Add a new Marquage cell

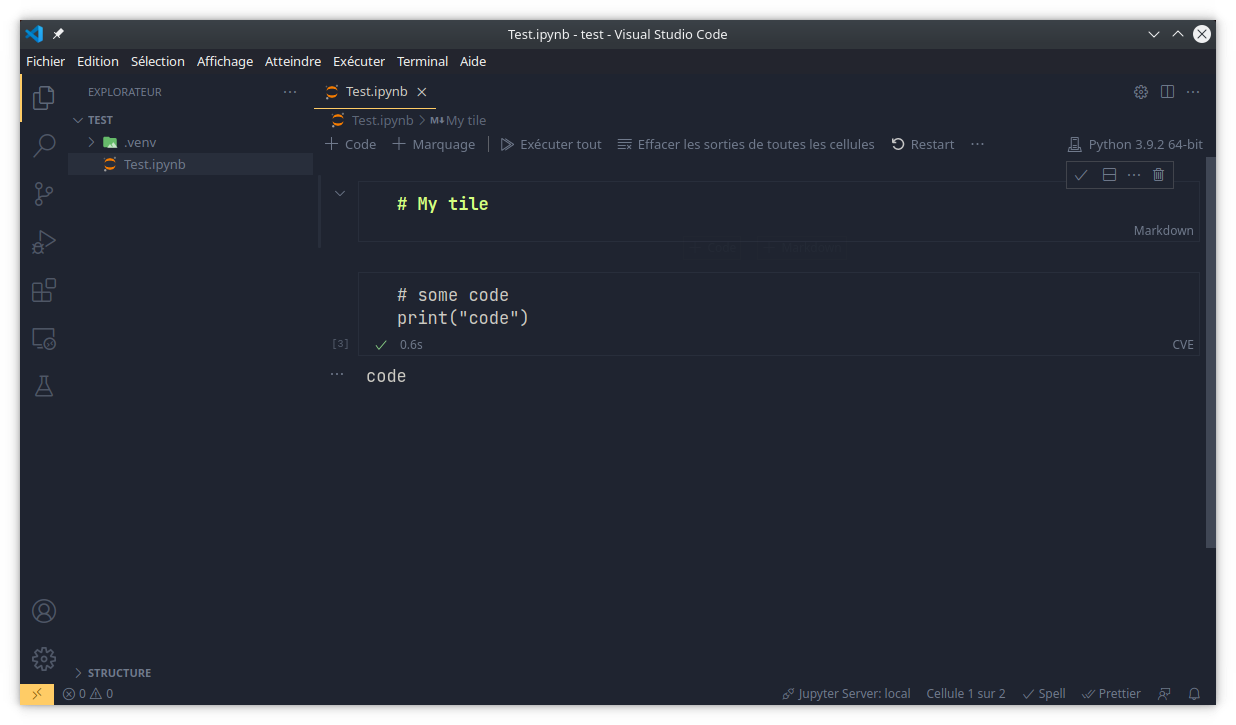[434, 144]
